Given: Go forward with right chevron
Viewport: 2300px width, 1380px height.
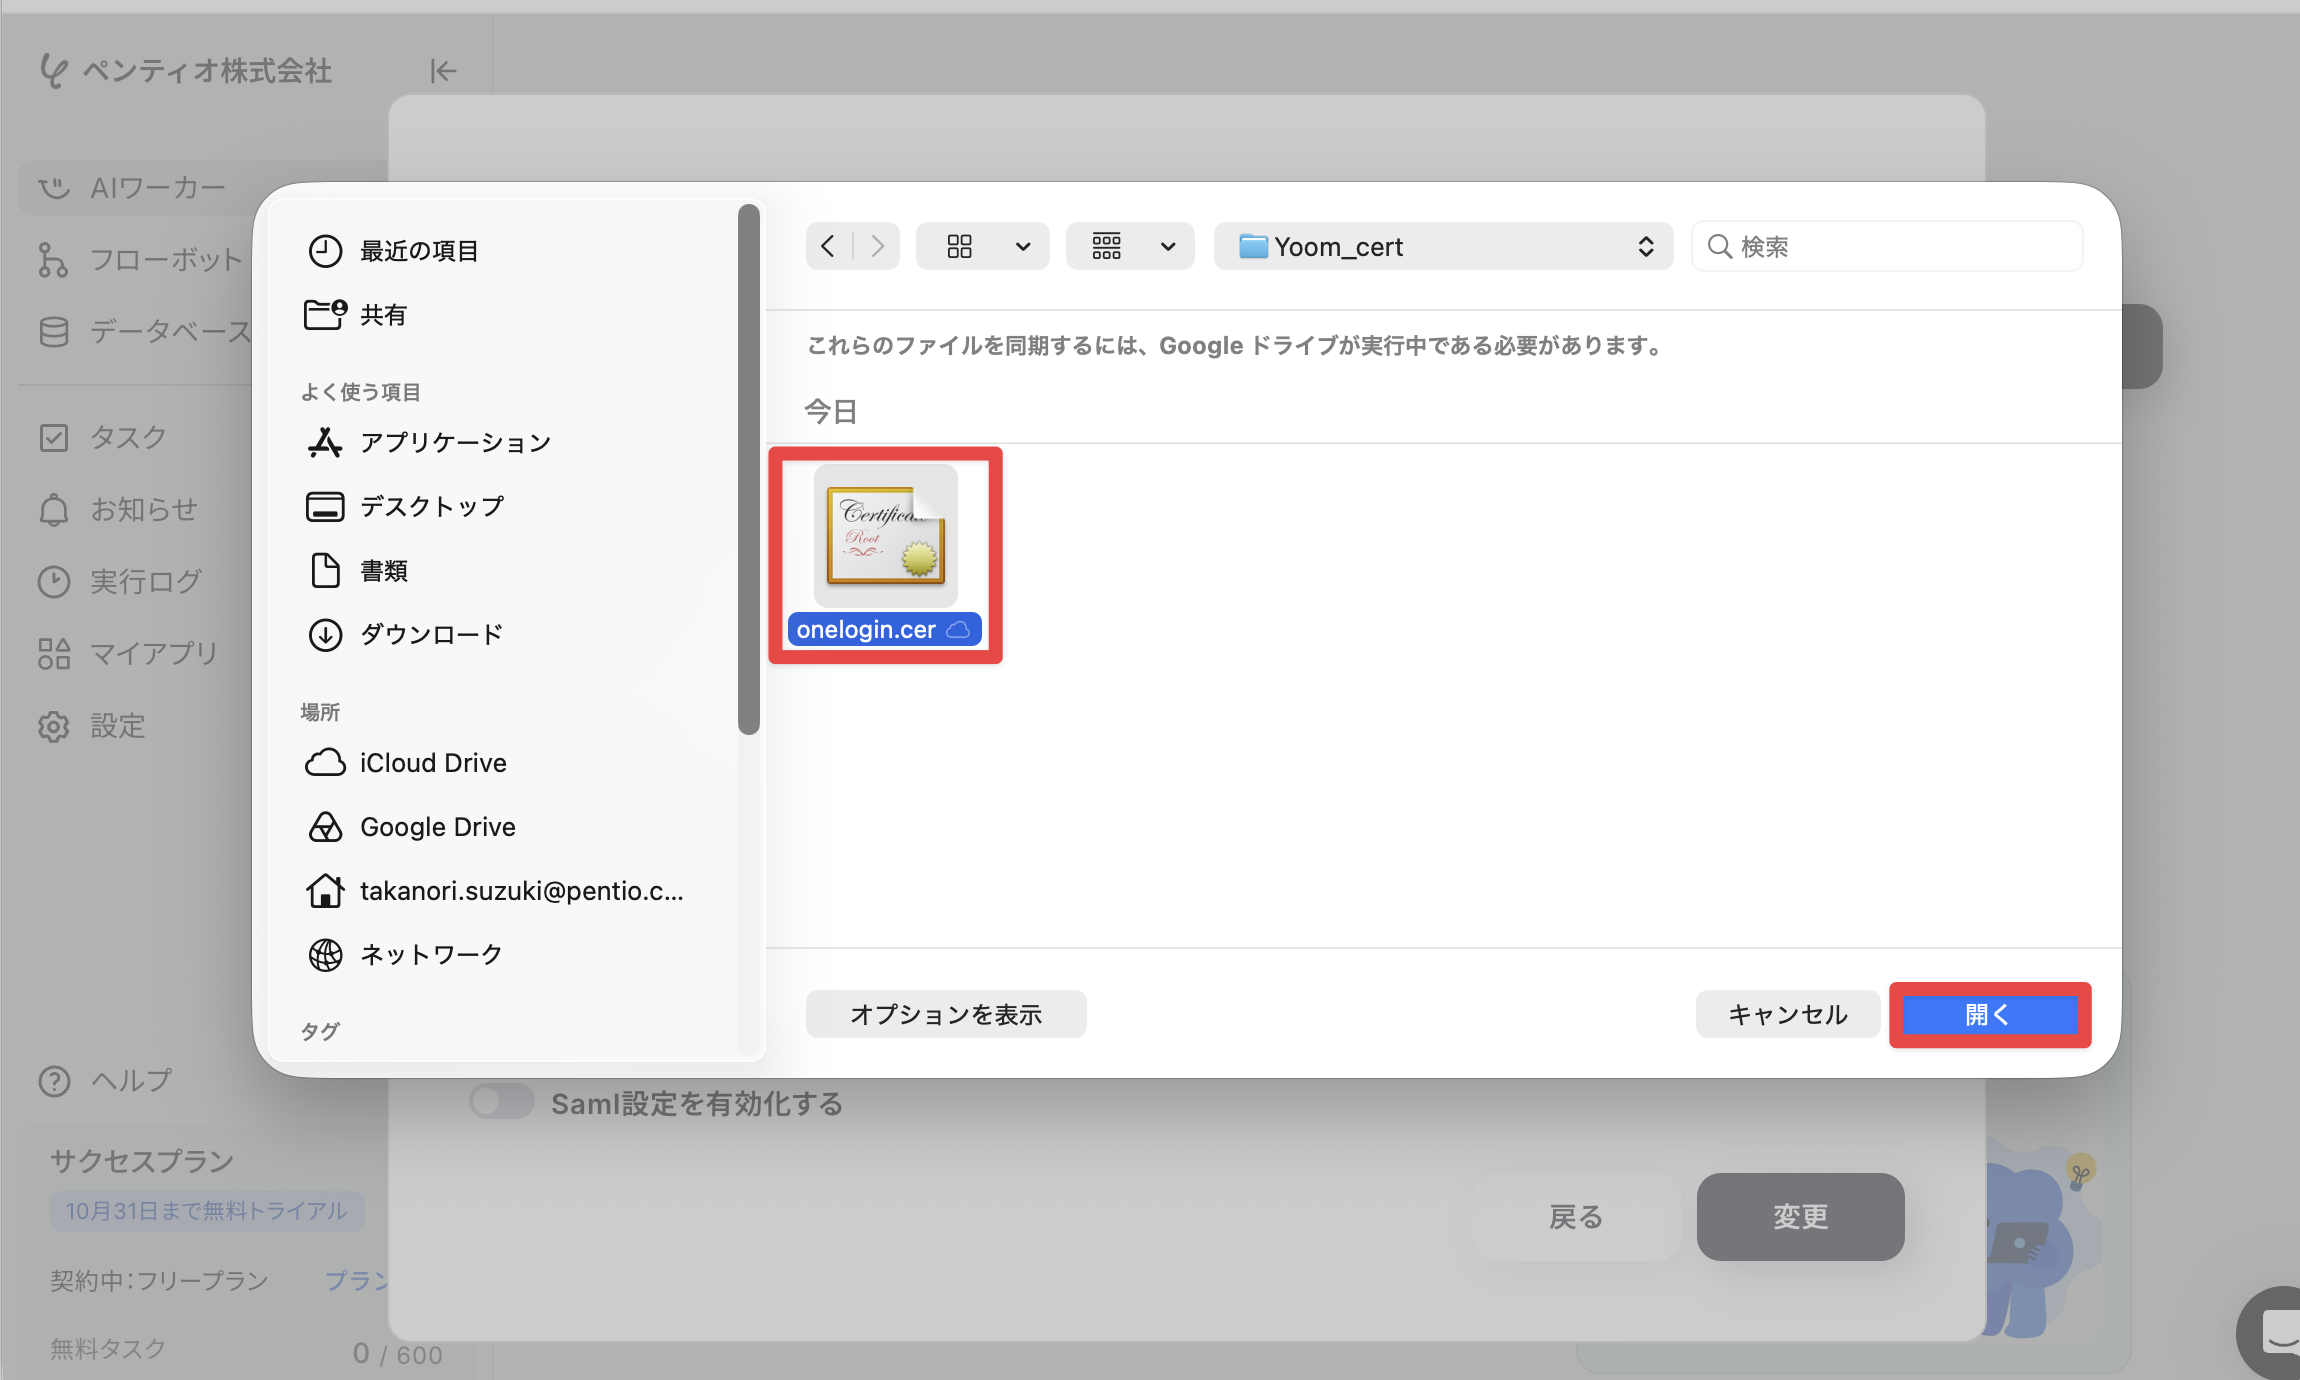Looking at the screenshot, I should click(877, 246).
